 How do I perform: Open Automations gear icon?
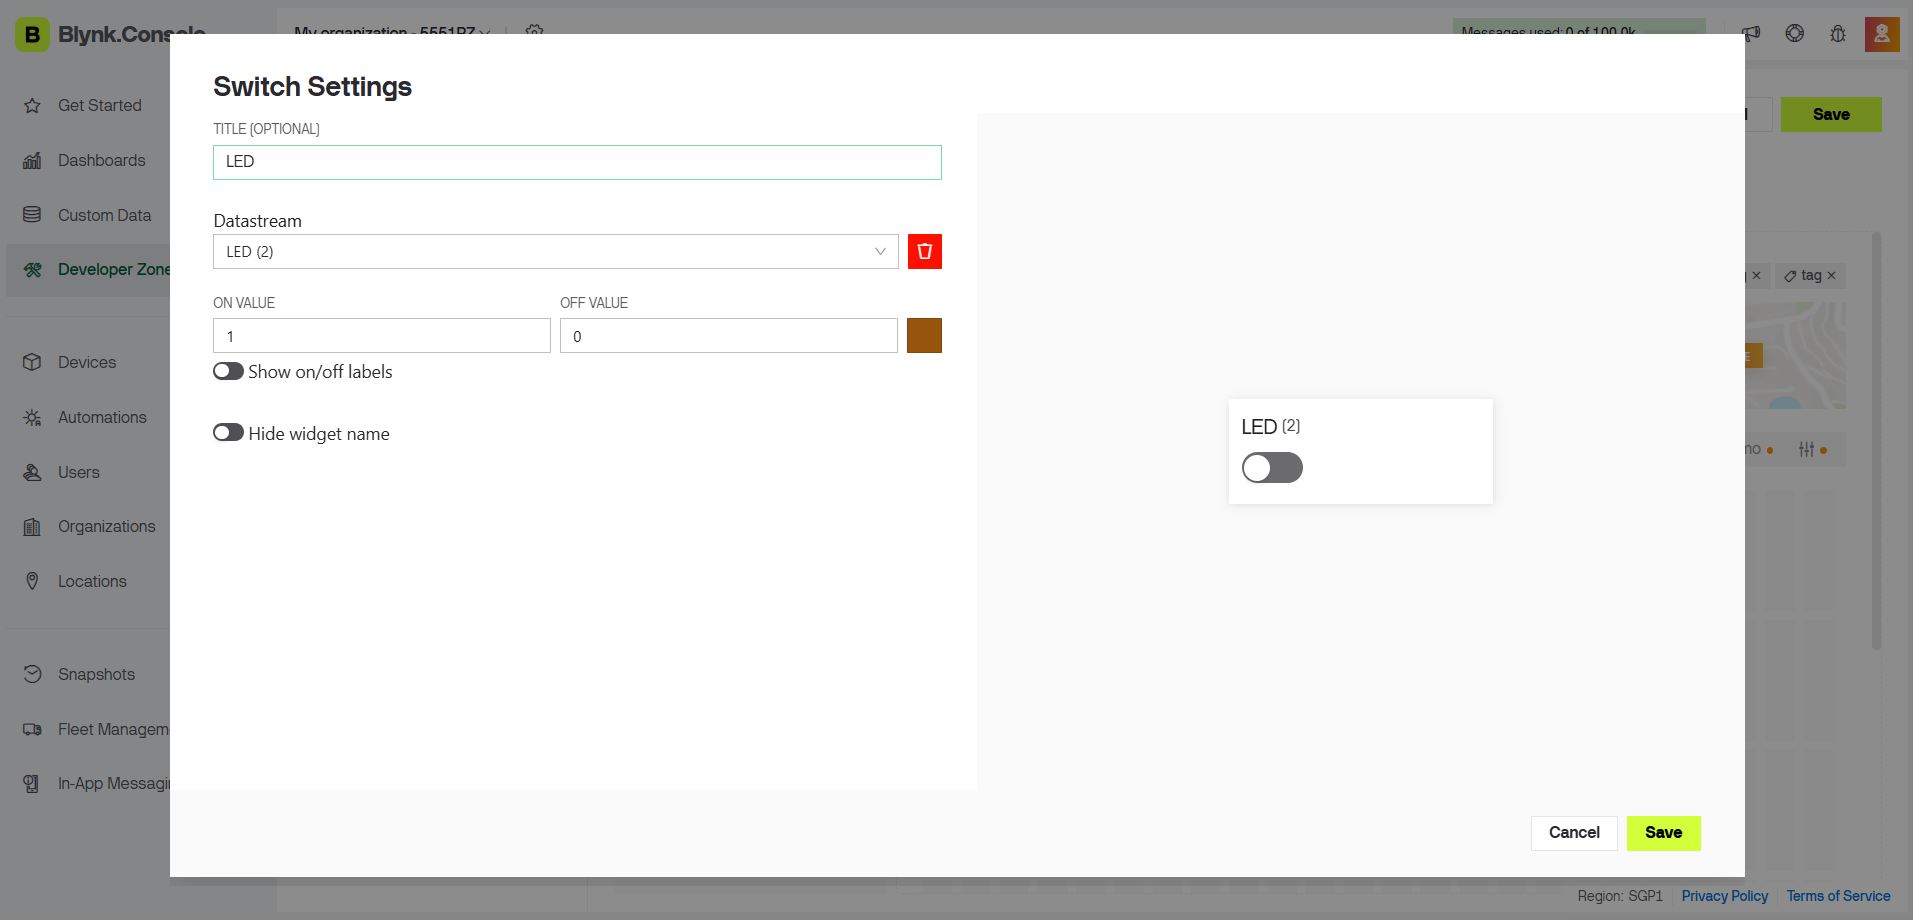[32, 417]
